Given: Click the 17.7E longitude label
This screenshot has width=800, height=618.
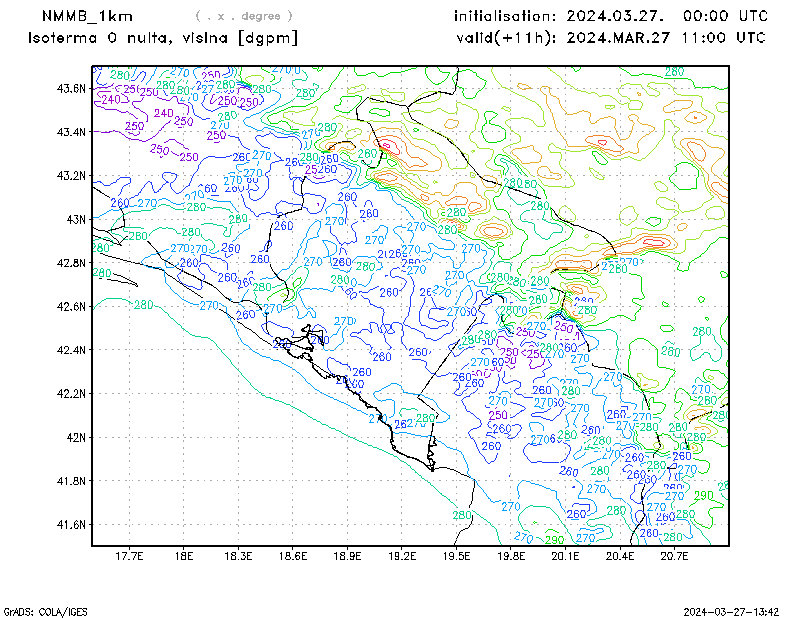Looking at the screenshot, I should tap(129, 556).
